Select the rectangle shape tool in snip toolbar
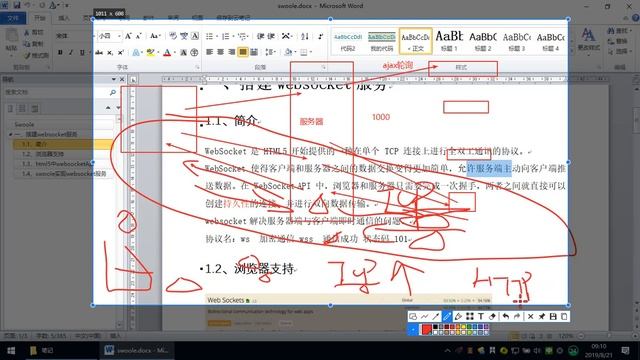 pos(413,316)
